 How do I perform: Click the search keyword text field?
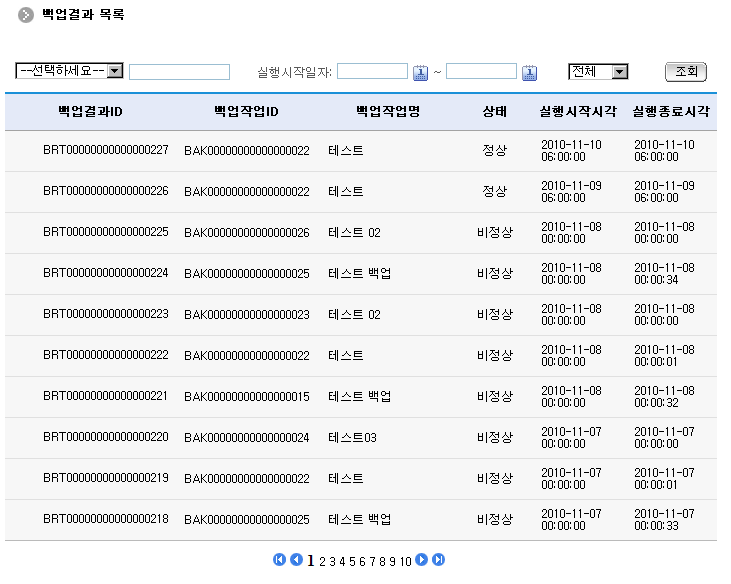(179, 72)
